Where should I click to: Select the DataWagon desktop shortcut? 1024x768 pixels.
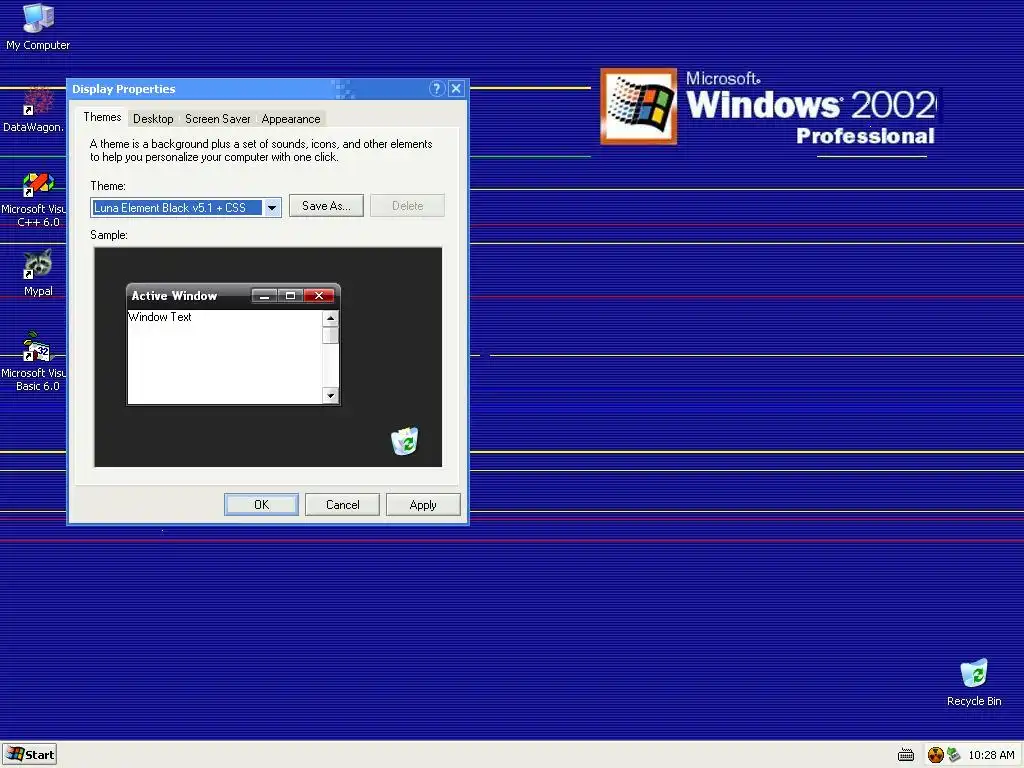click(33, 110)
